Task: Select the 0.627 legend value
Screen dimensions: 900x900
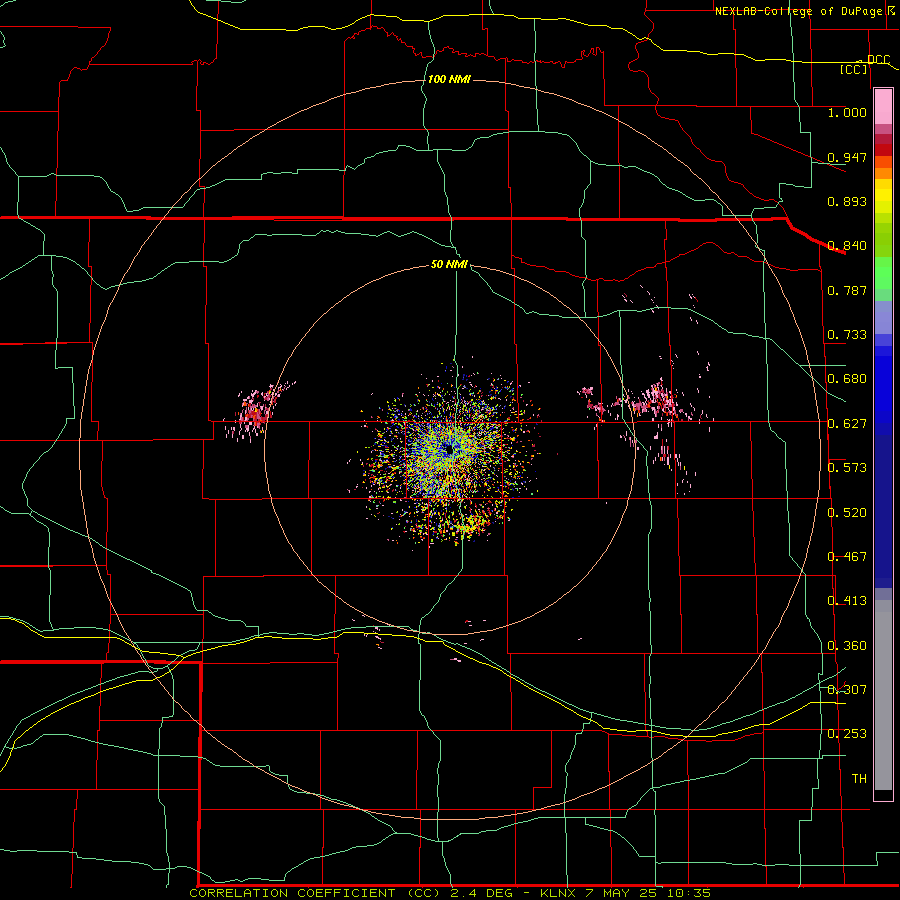Action: [847, 424]
